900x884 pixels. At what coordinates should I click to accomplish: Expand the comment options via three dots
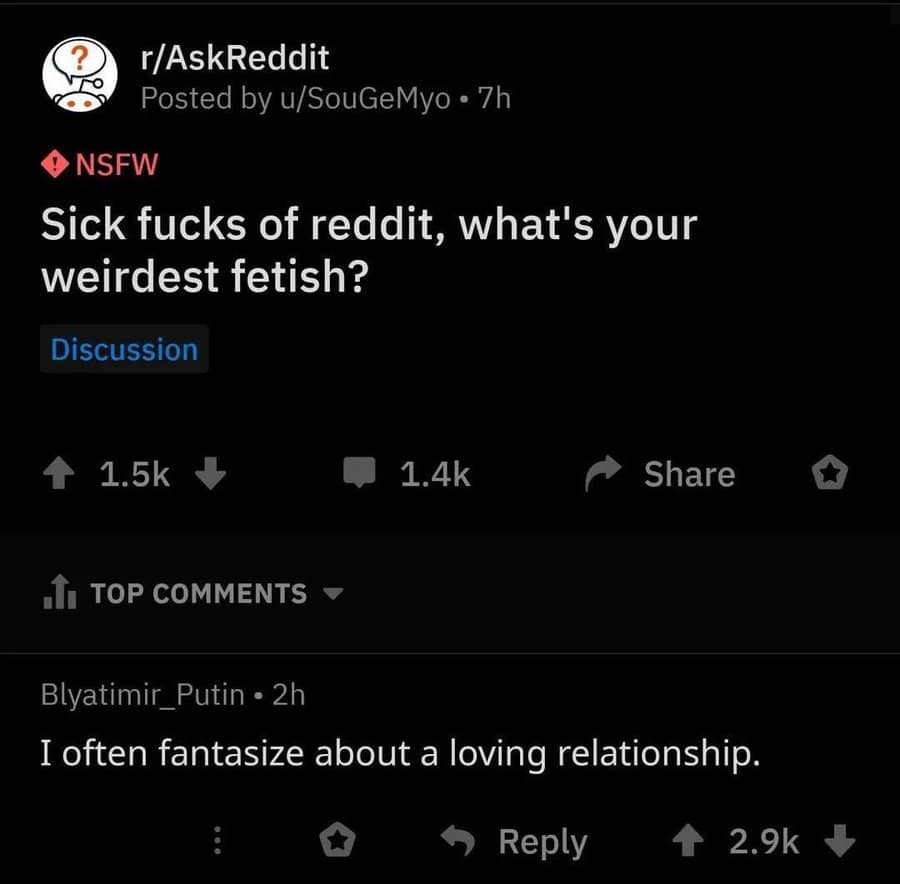216,841
